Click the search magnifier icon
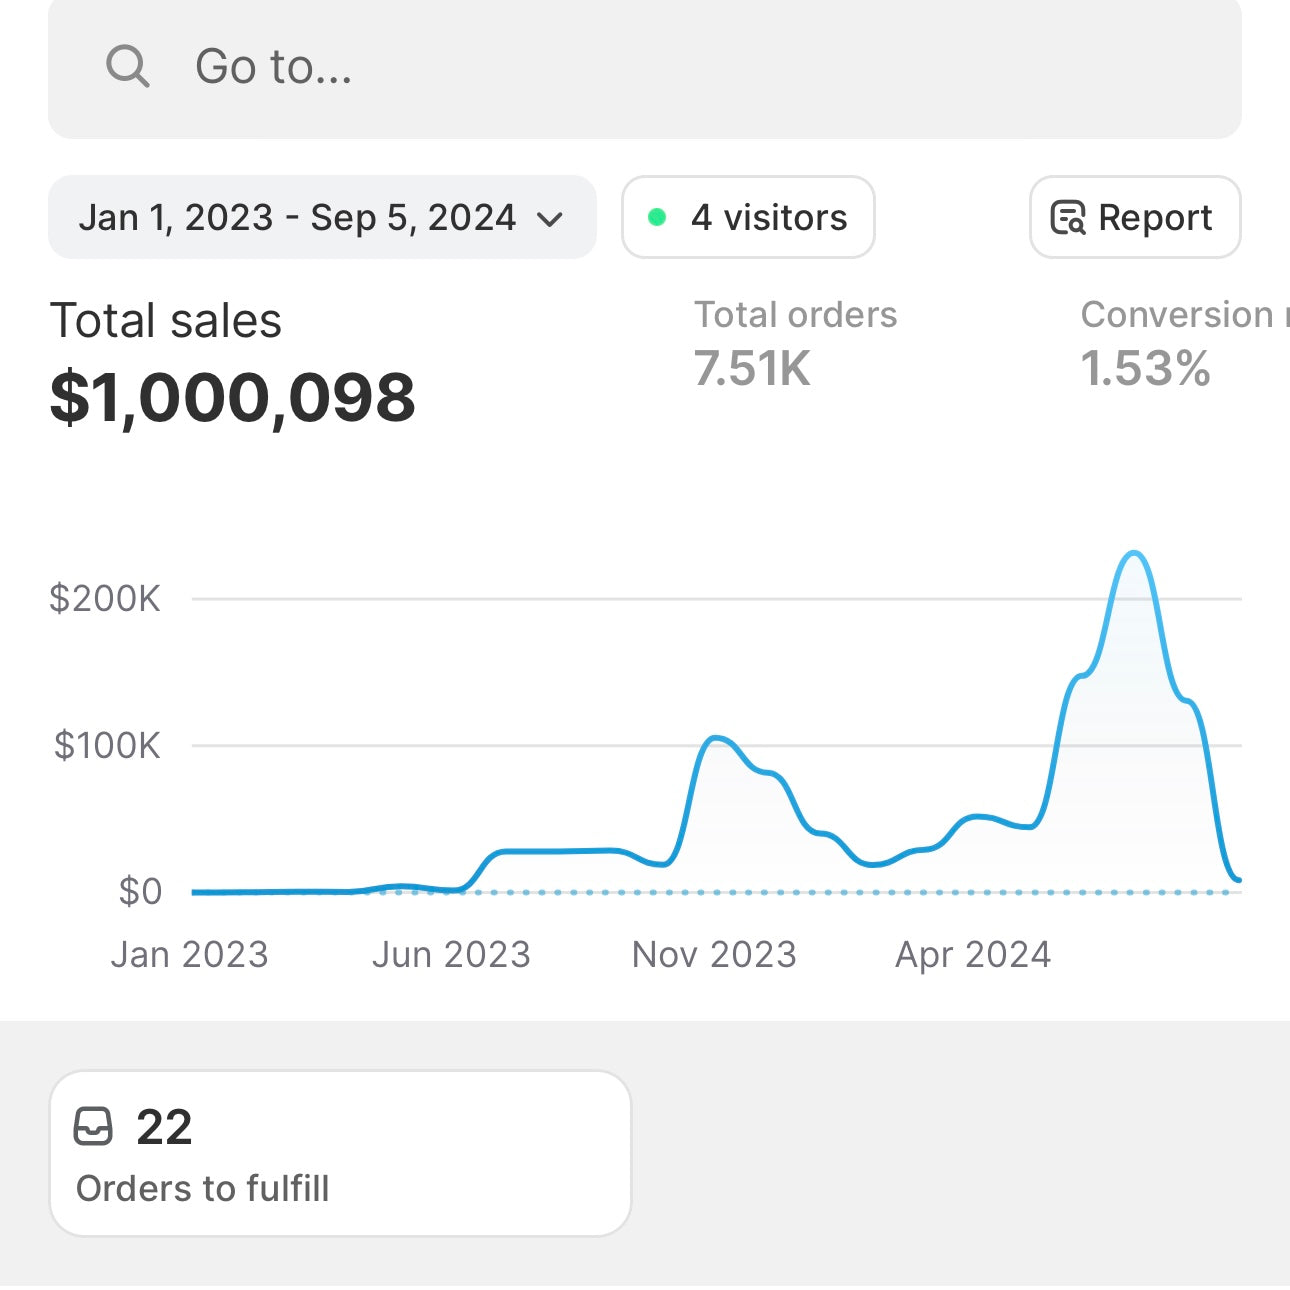Viewport: 1290px width, 1290px height. [127, 67]
